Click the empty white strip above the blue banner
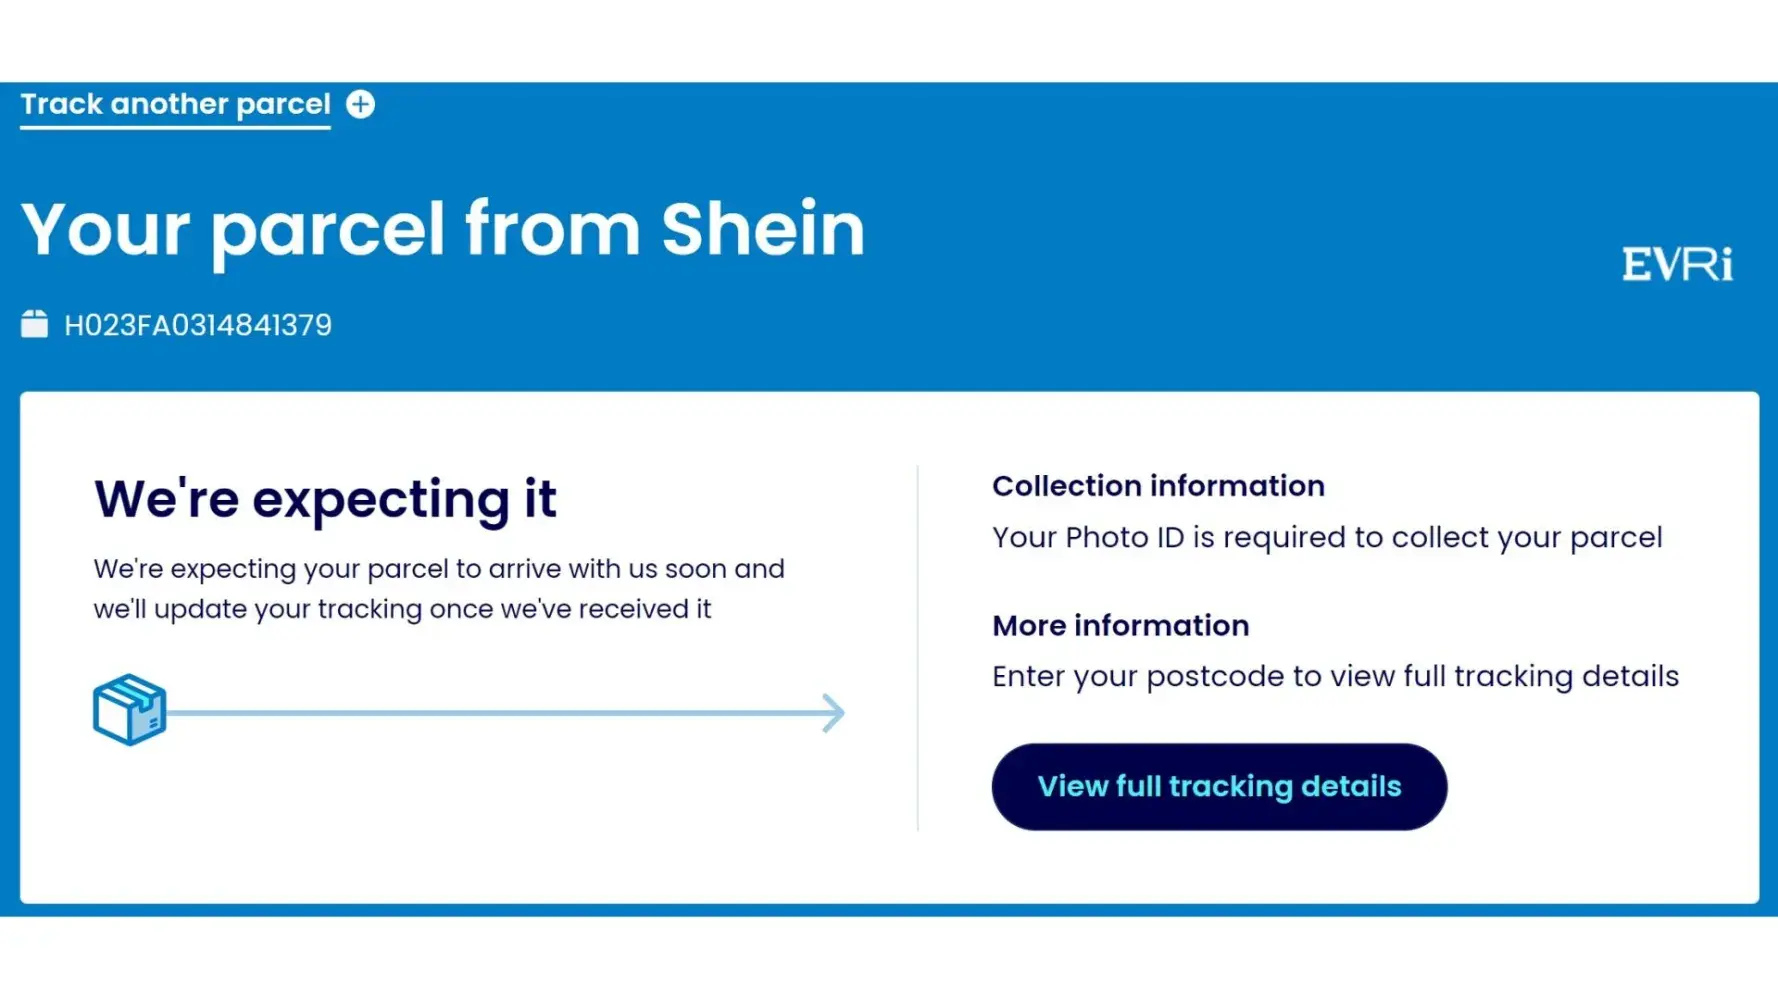1778x1000 pixels. pos(889,40)
